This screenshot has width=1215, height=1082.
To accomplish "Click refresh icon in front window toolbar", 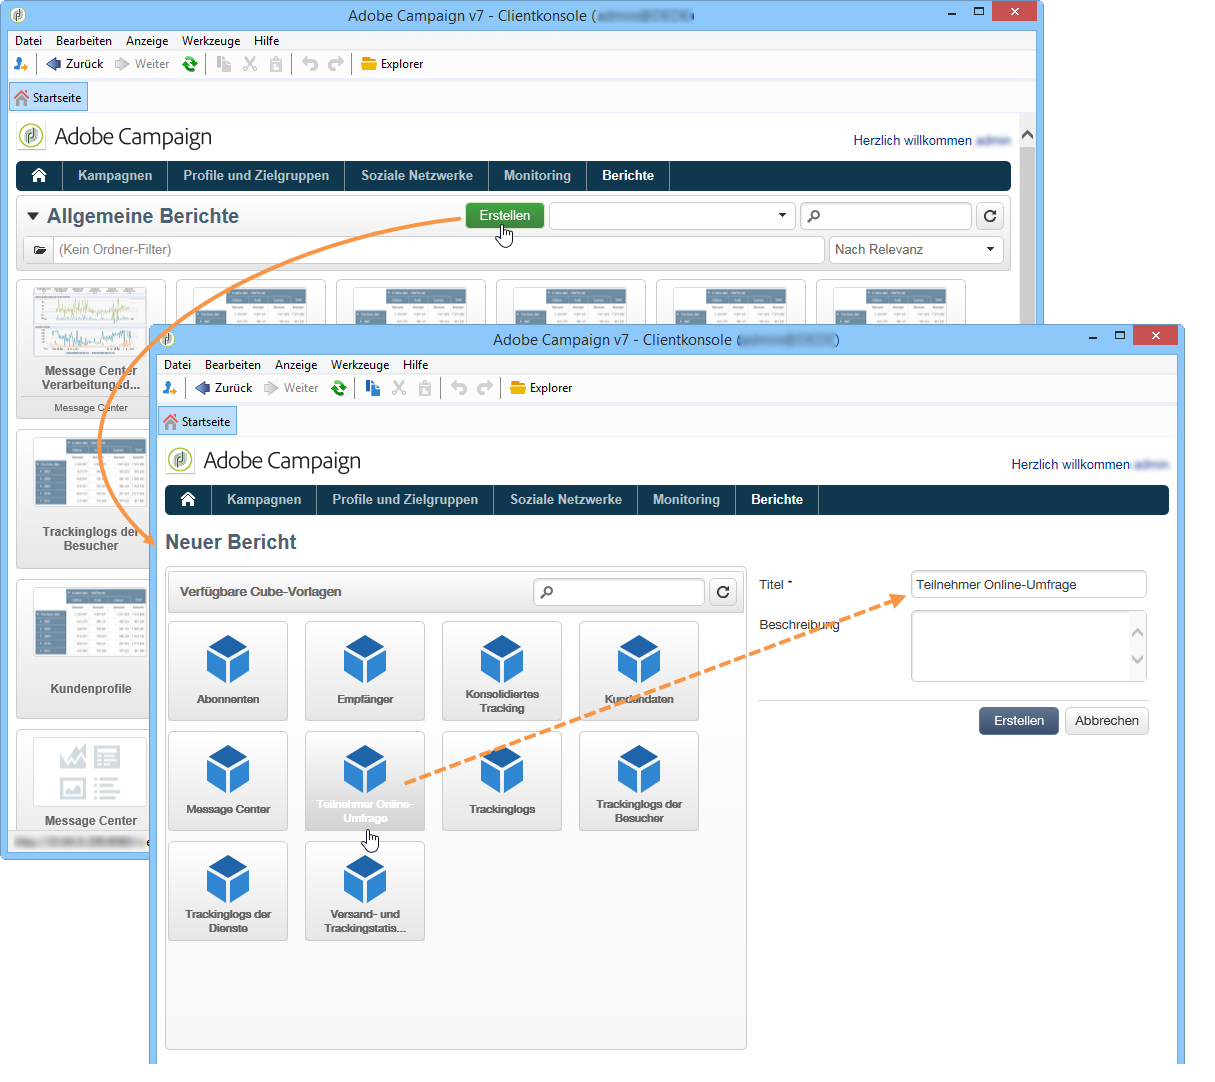I will pos(339,388).
